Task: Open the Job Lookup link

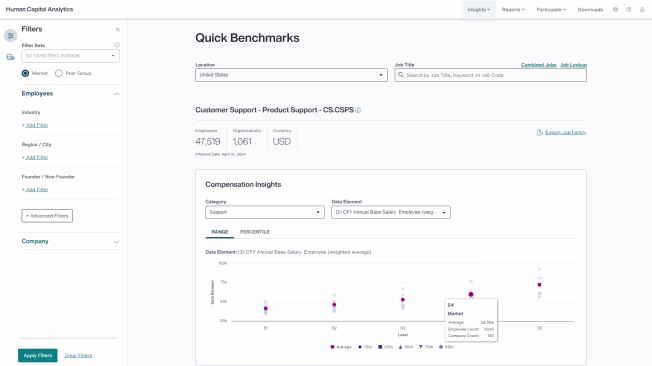Action: point(573,65)
